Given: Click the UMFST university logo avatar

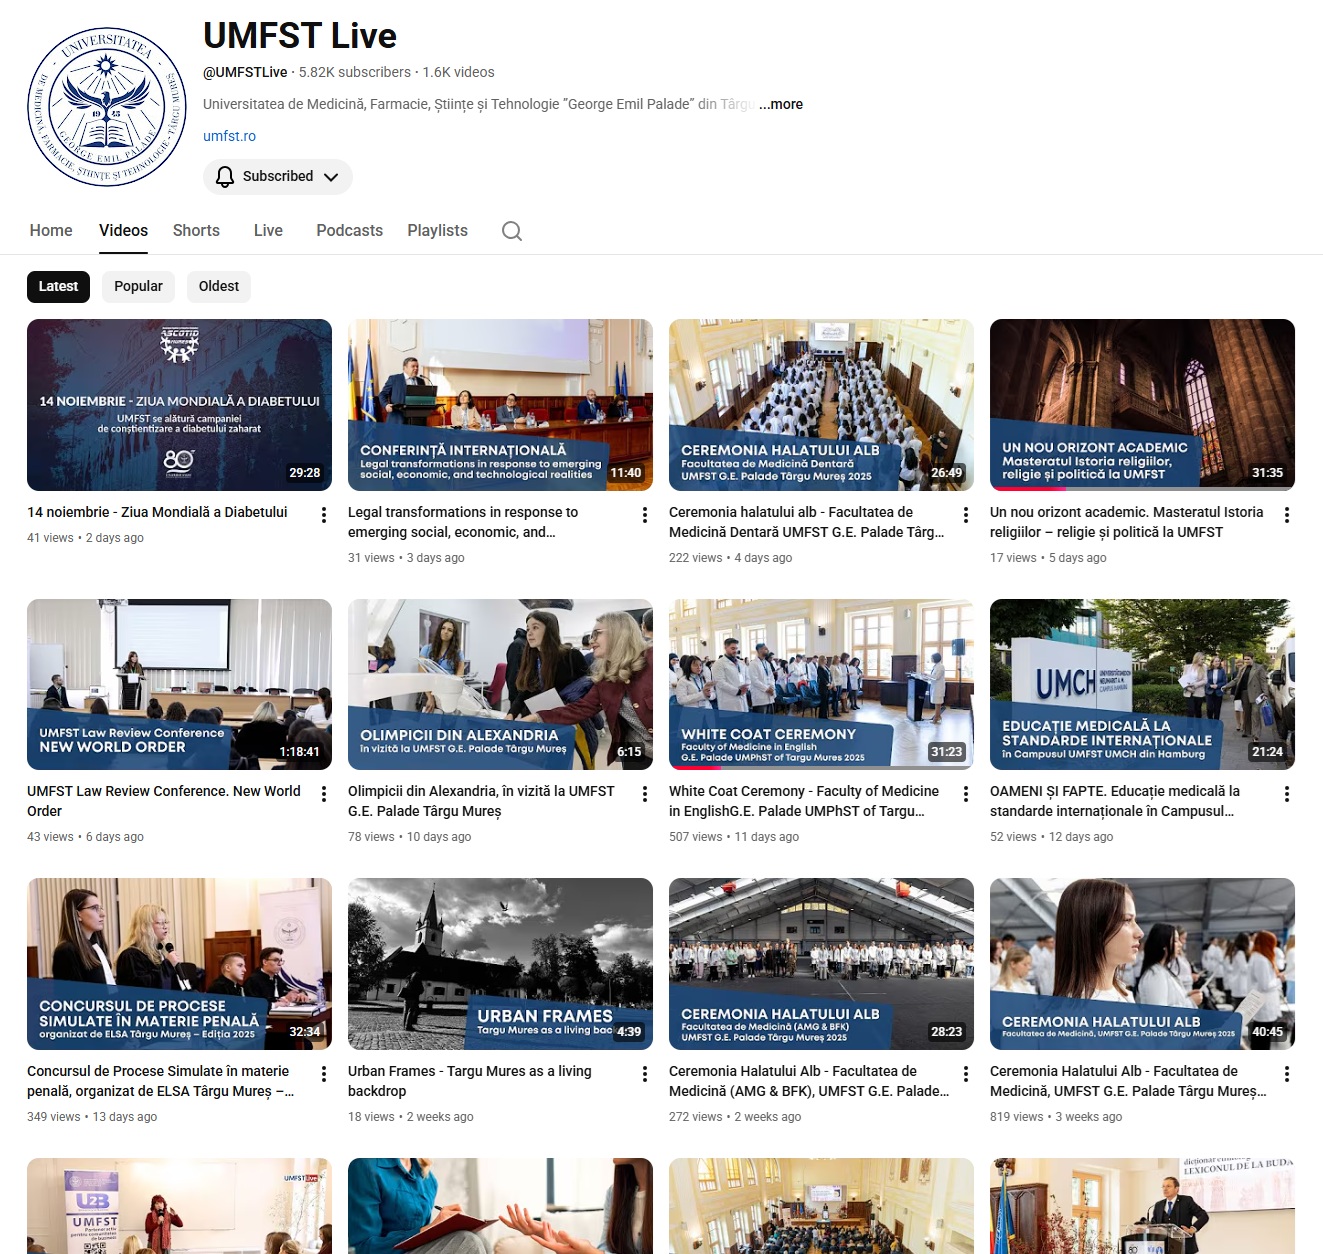Looking at the screenshot, I should pos(107,107).
